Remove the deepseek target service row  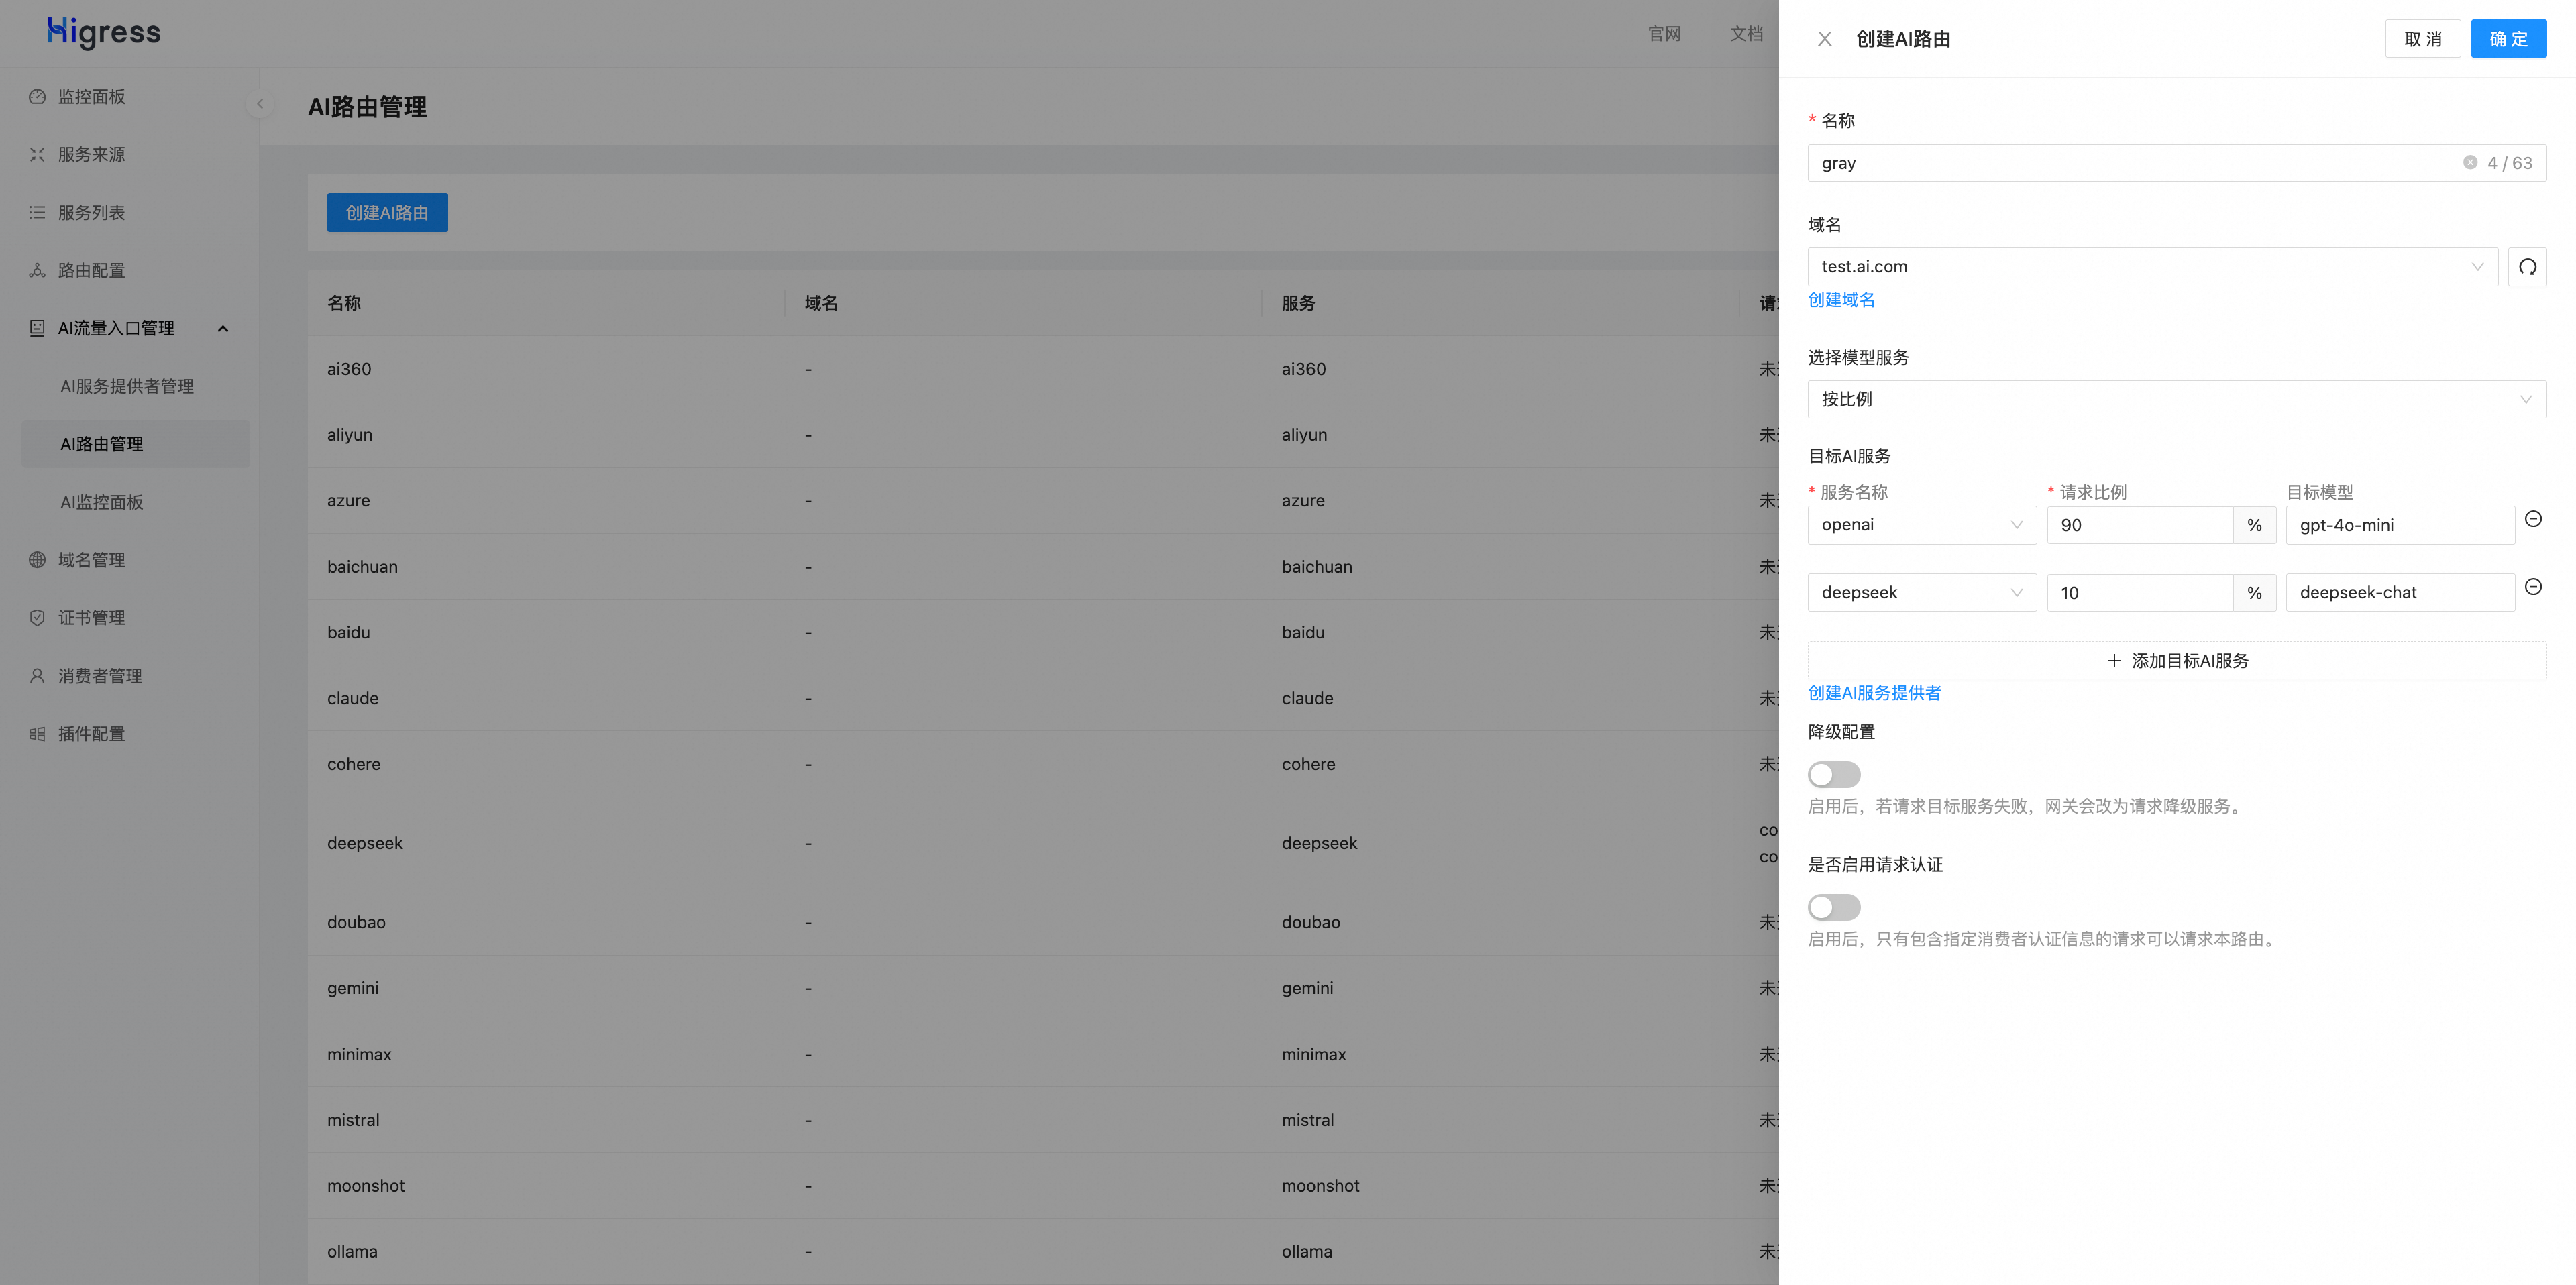[x=2532, y=587]
